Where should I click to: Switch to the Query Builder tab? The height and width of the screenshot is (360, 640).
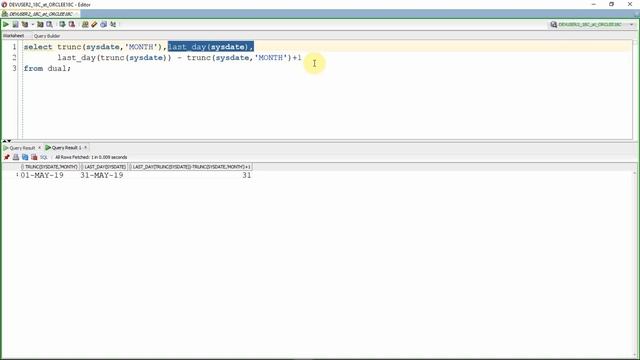click(x=47, y=36)
